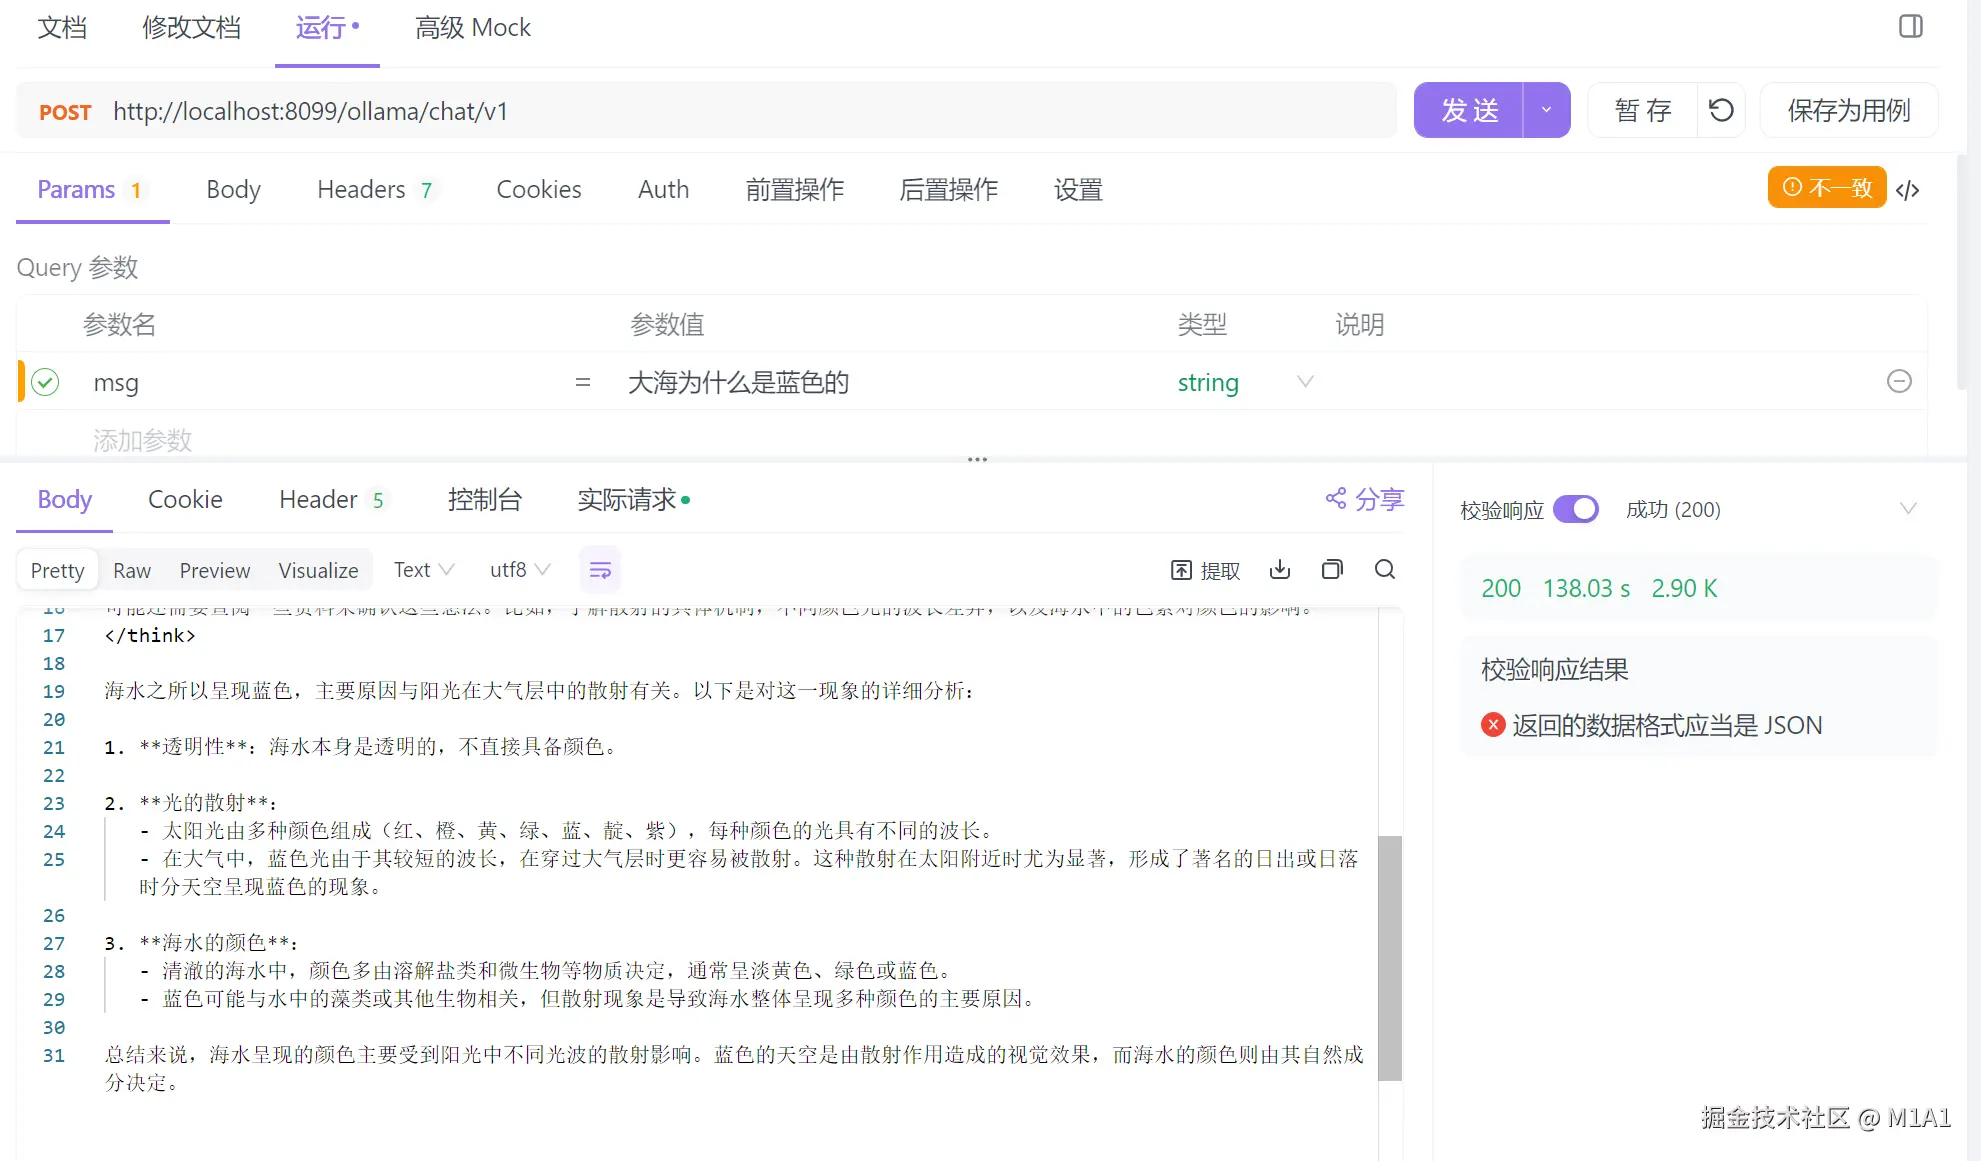Image resolution: width=1981 pixels, height=1161 pixels.
Task: Disable the 校验响应 toggle switch
Action: click(1575, 510)
